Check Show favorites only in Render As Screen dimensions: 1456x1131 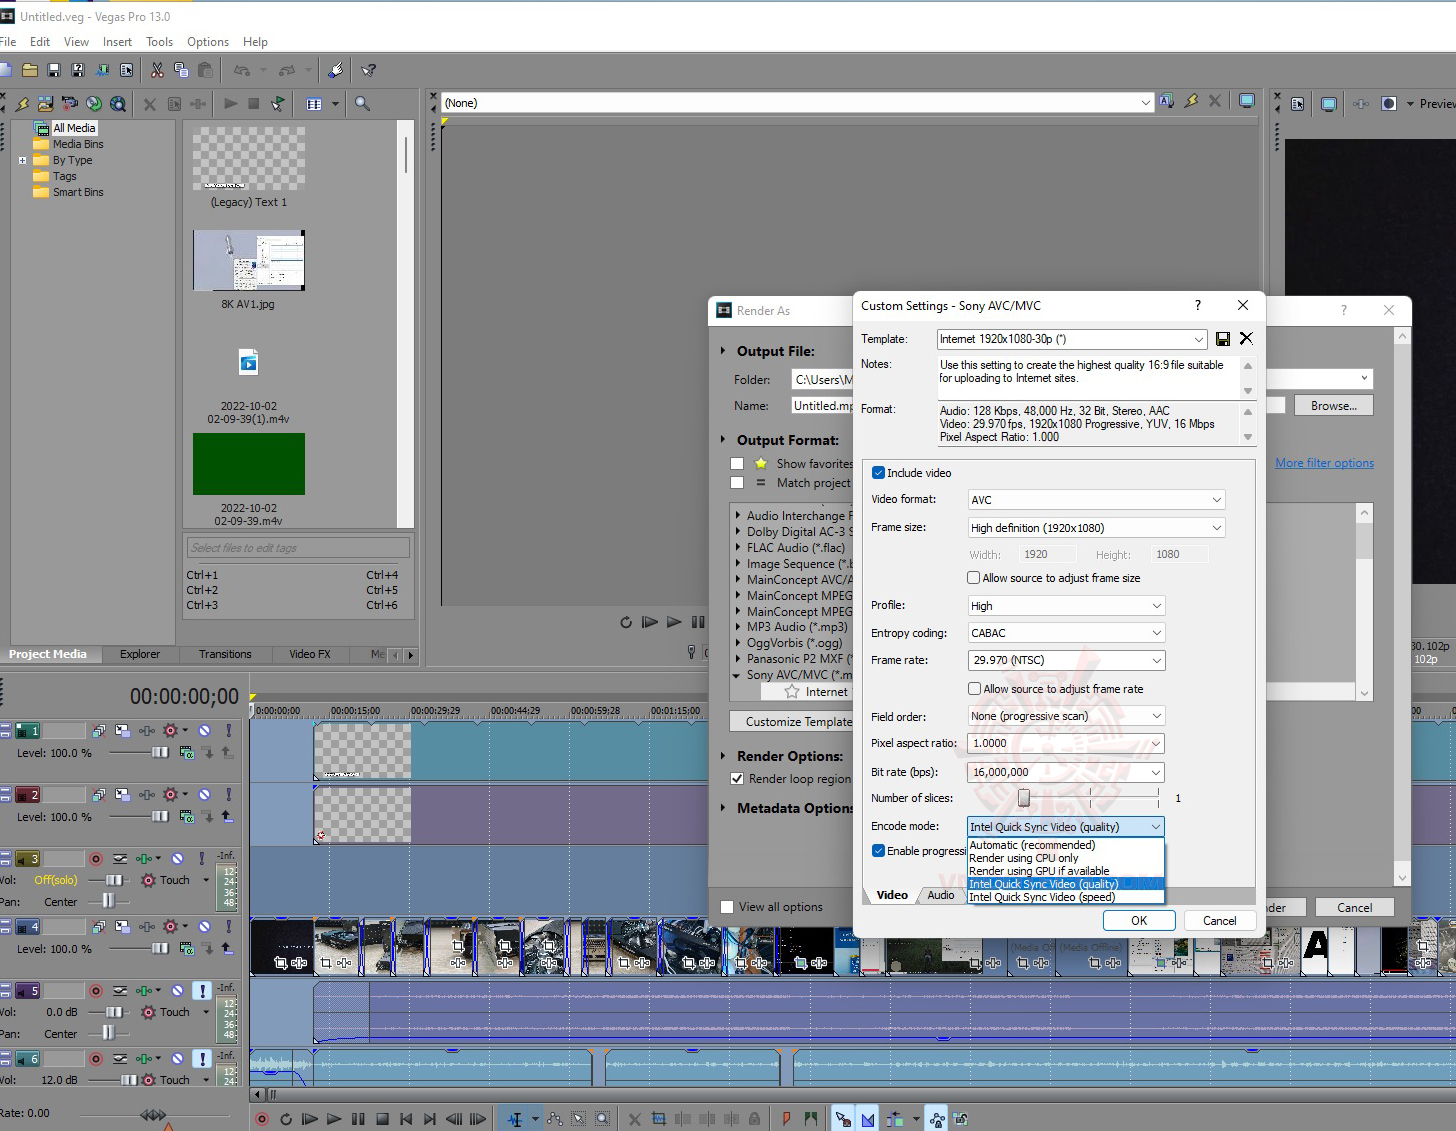[x=737, y=464]
